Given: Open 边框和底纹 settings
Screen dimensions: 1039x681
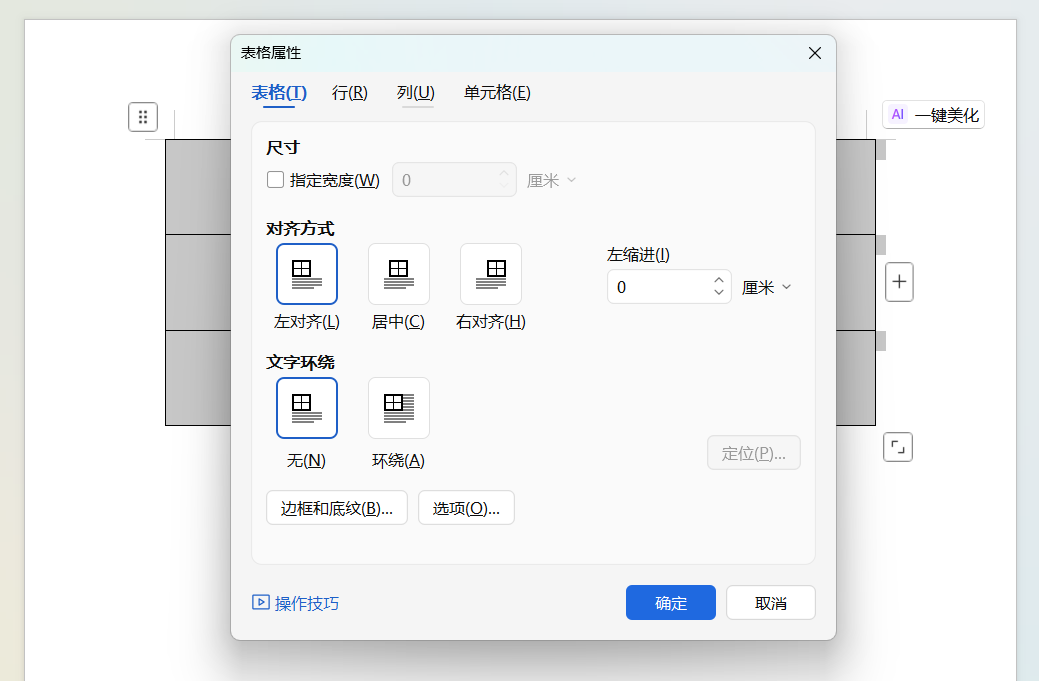Looking at the screenshot, I should (x=336, y=507).
